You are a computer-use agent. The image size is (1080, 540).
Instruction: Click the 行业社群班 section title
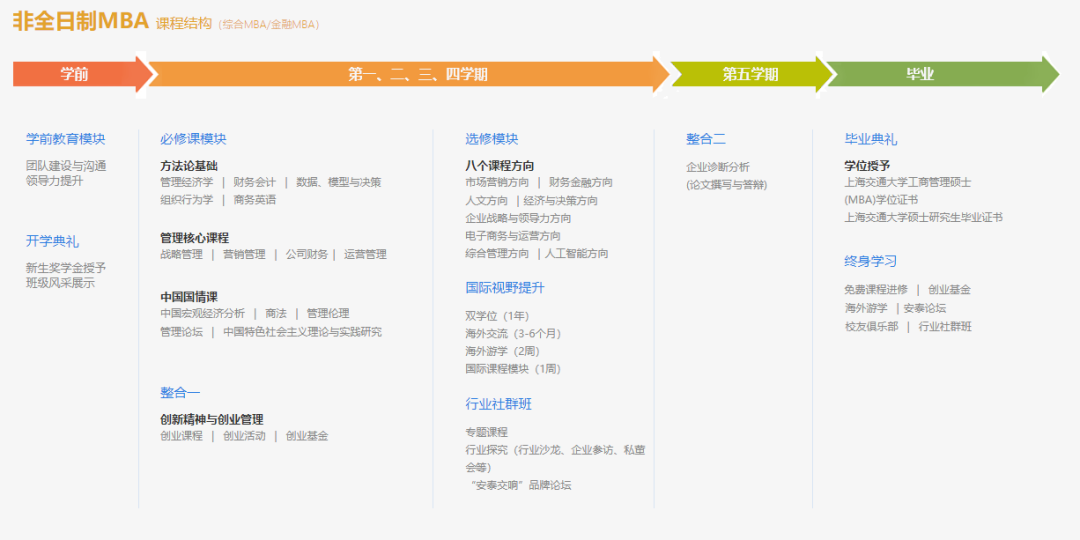[498, 404]
